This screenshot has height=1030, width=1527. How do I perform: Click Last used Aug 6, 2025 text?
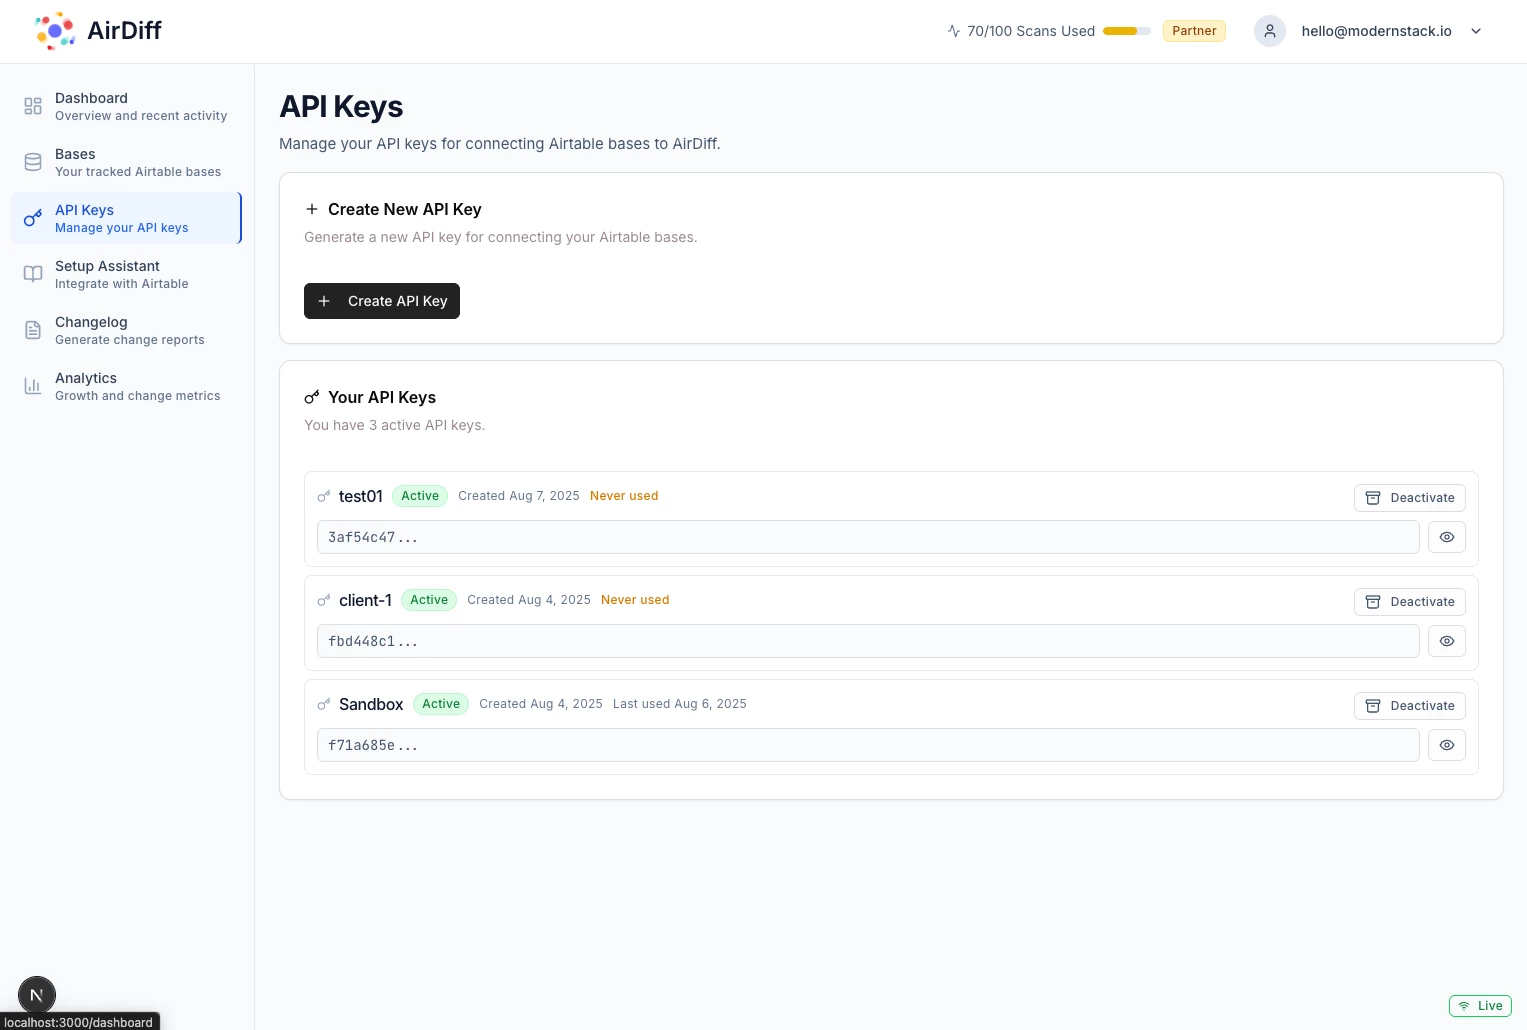[x=680, y=704]
